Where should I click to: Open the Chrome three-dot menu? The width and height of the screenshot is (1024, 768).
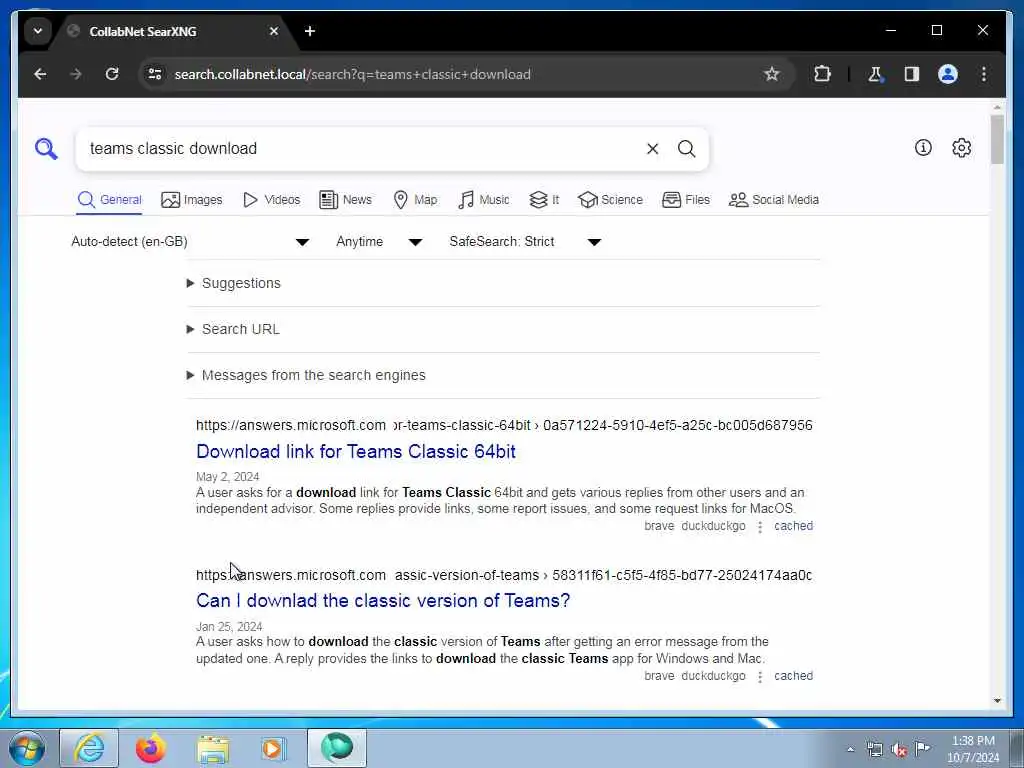[x=984, y=74]
